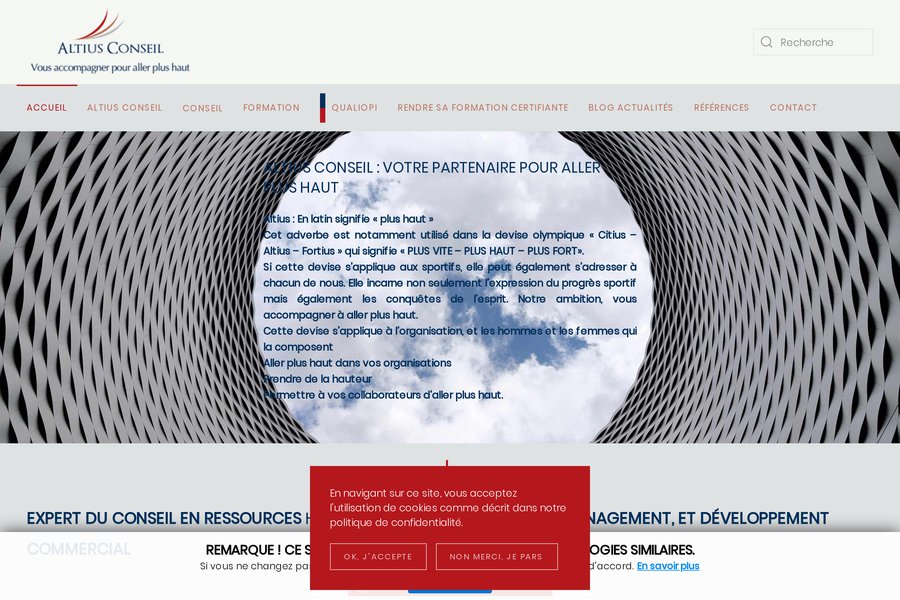Accept cookies with OK, j'accepte

pos(378,556)
